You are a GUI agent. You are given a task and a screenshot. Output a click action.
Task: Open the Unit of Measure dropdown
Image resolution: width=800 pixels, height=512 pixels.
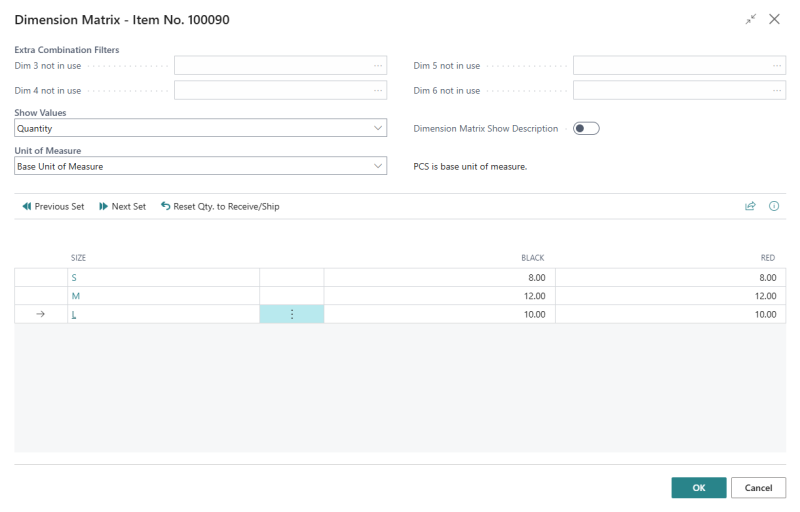click(378, 166)
